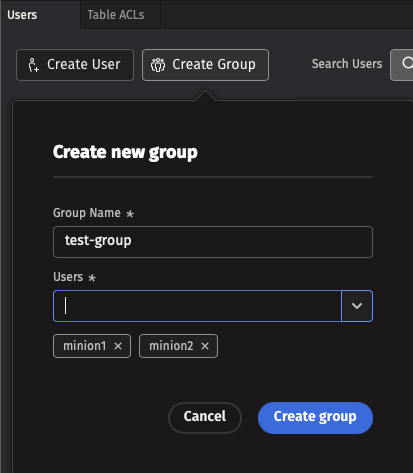Click the person-plus icon in Create User

pyautogui.click(x=33, y=65)
